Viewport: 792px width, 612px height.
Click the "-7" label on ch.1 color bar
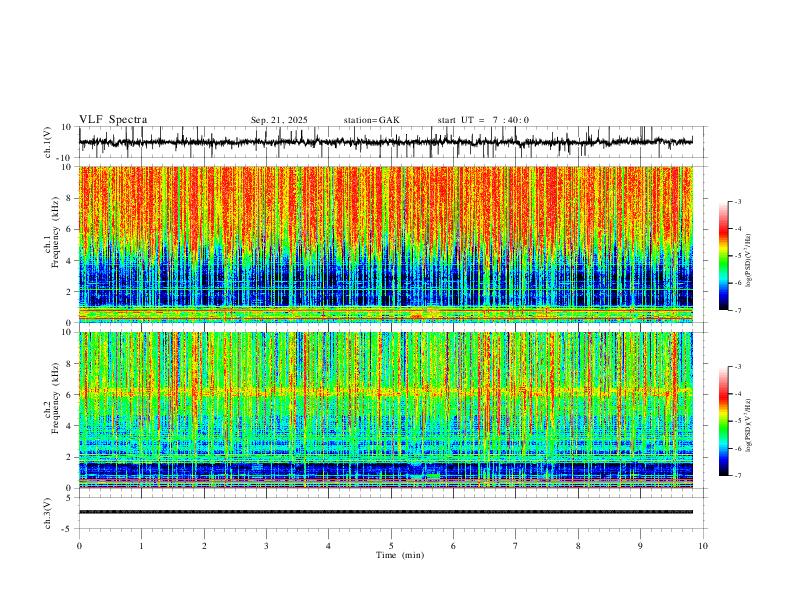737,310
